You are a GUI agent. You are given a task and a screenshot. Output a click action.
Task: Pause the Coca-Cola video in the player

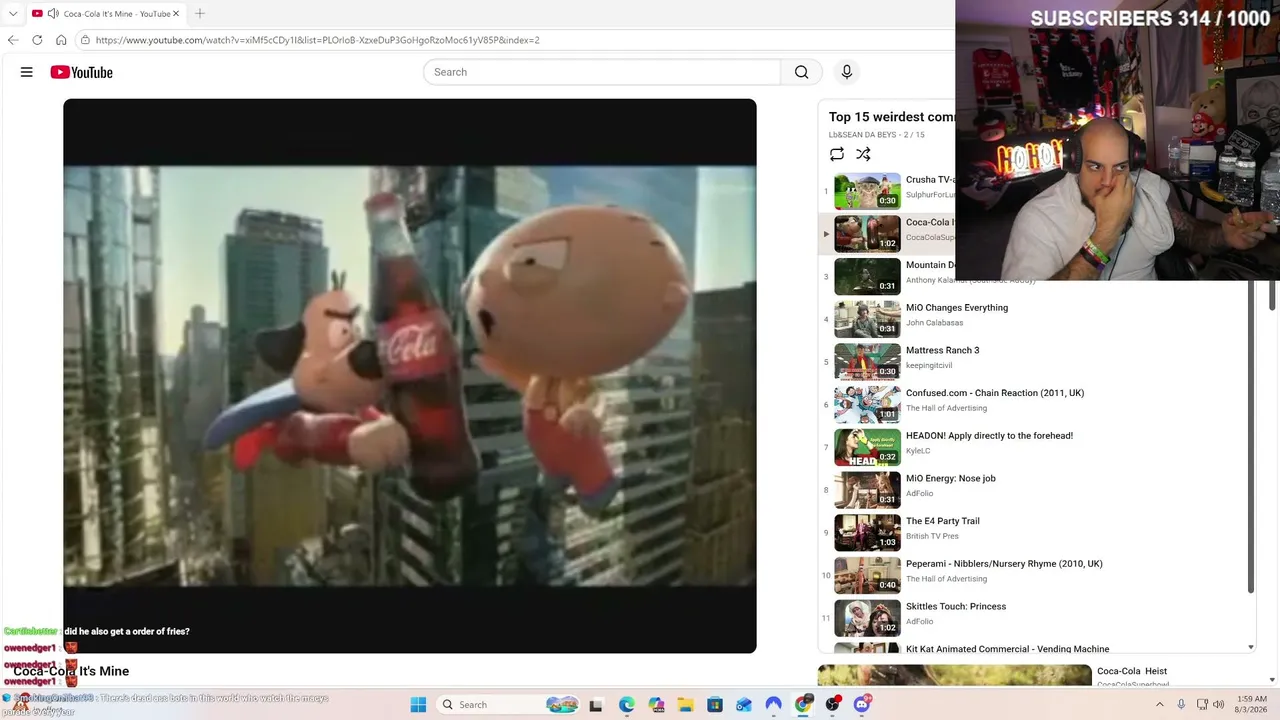409,375
